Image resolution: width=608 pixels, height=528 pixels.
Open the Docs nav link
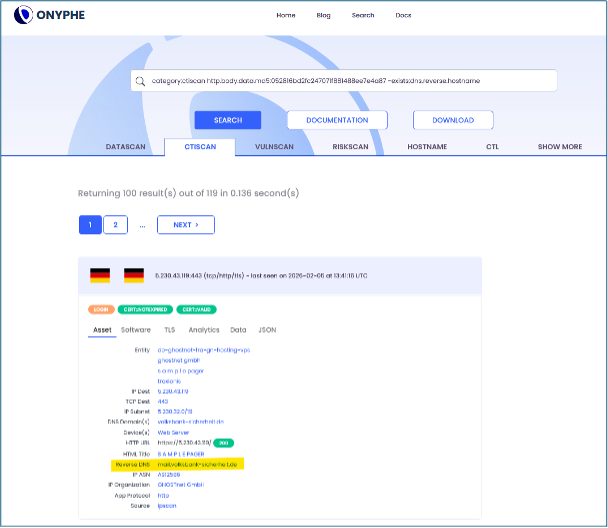403,15
